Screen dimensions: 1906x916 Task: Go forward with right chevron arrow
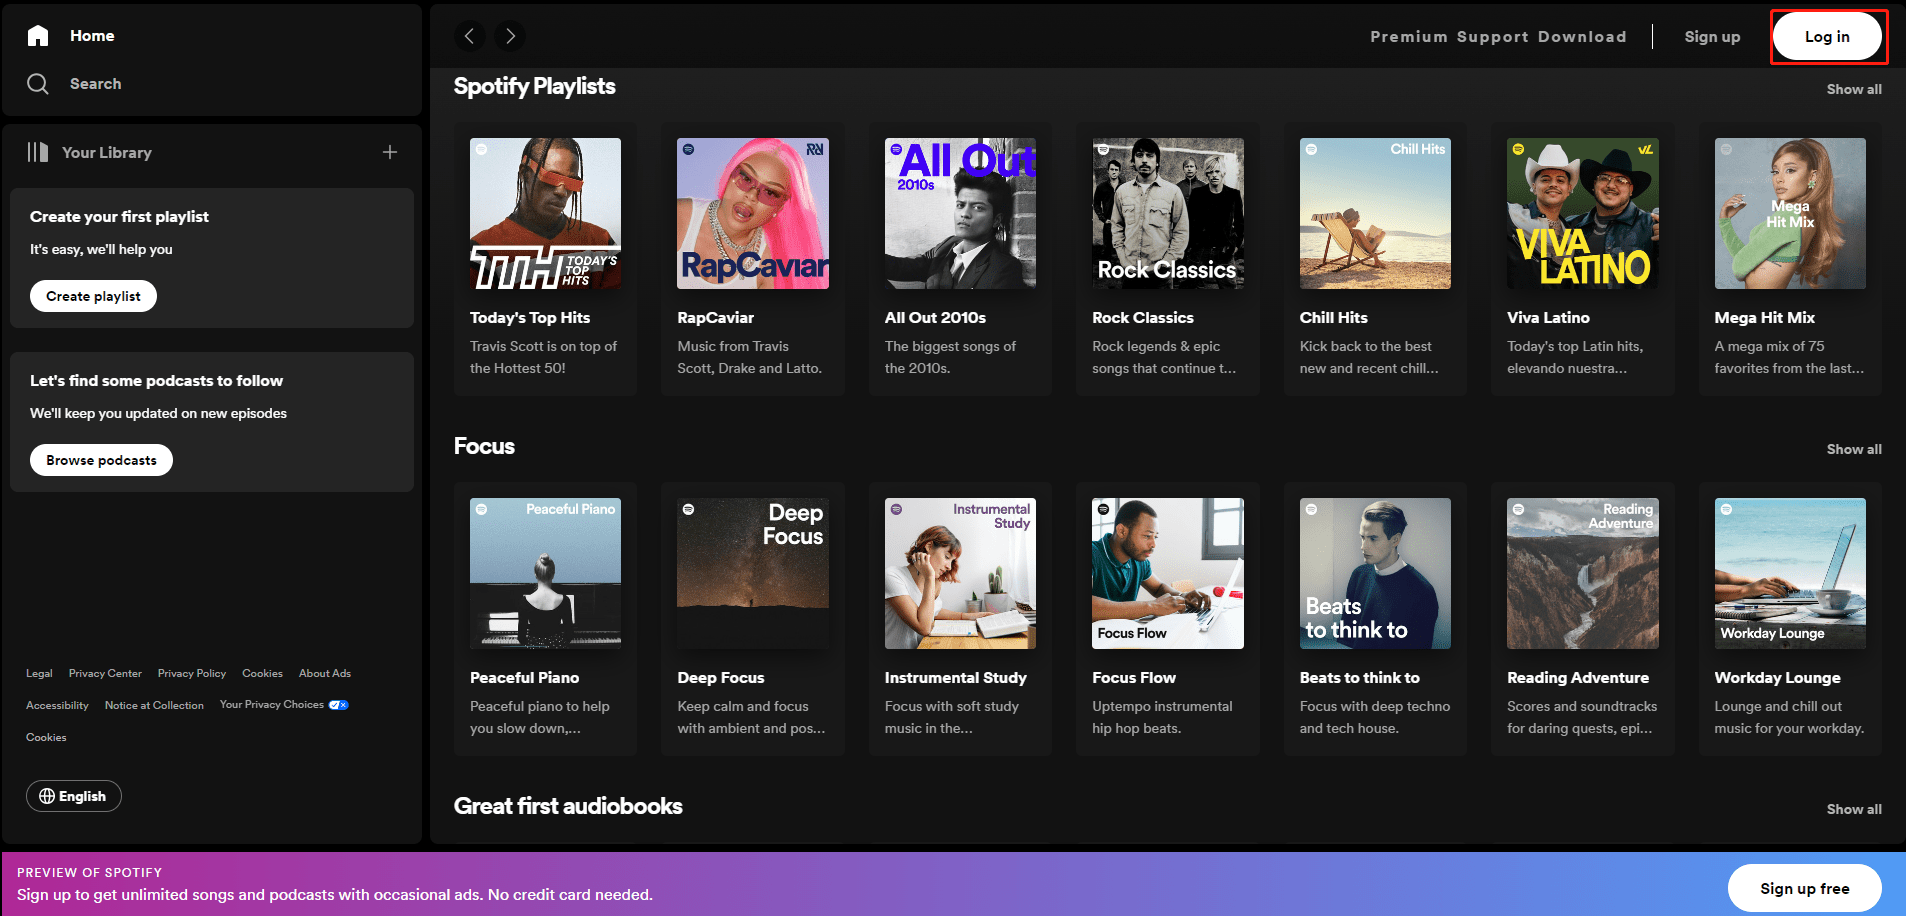tap(510, 36)
